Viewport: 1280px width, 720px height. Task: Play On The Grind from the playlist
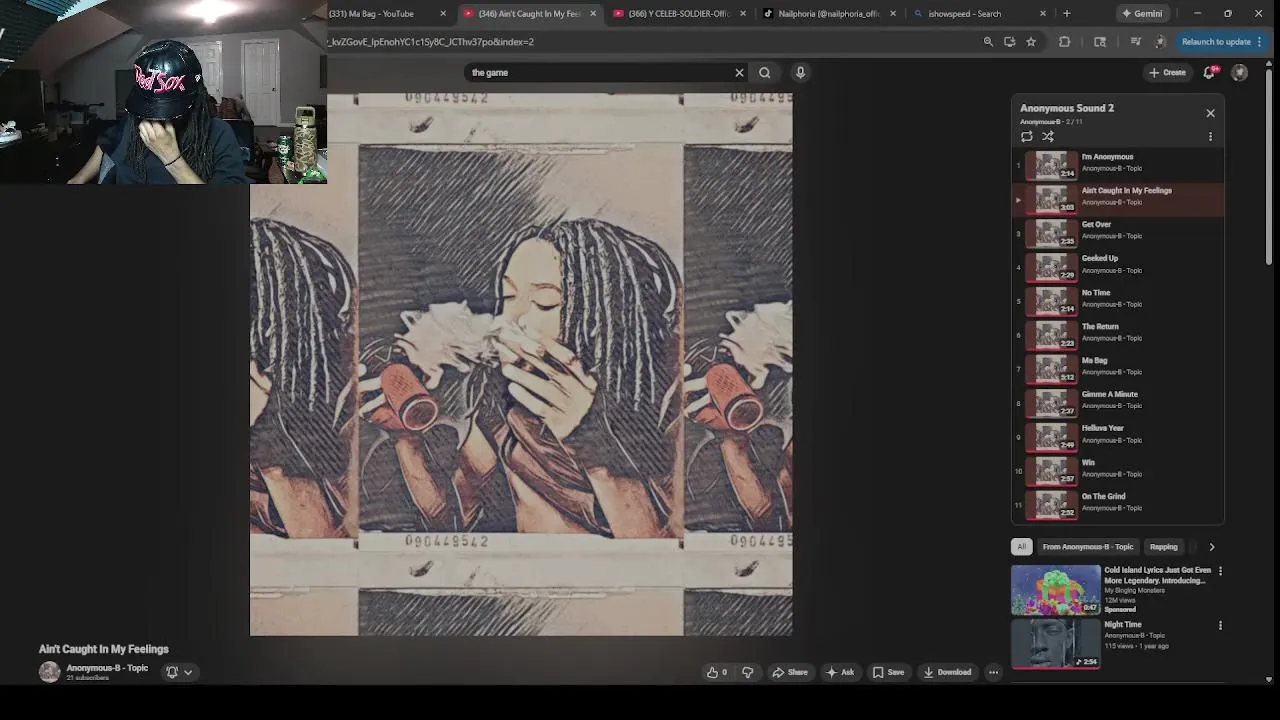click(x=1118, y=504)
